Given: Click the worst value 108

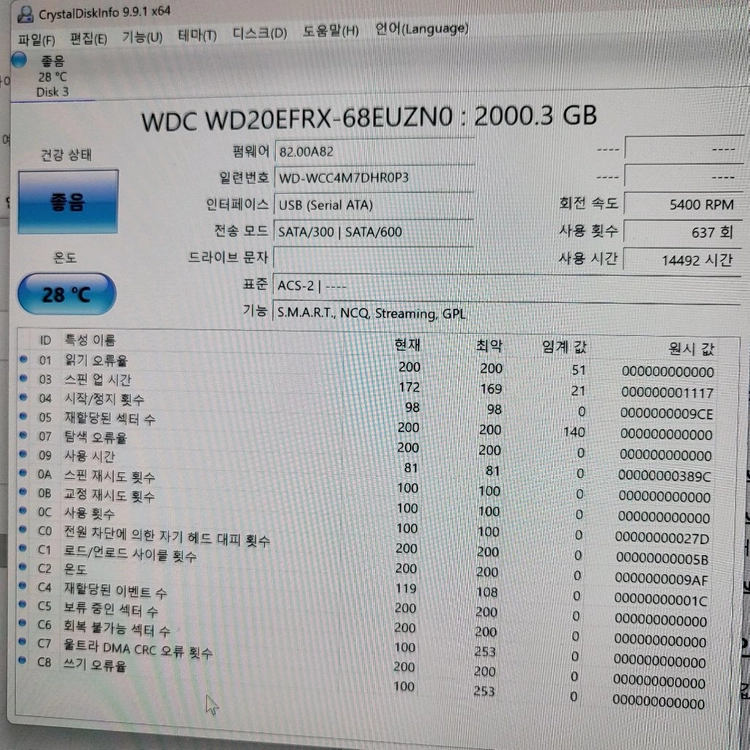Looking at the screenshot, I should (487, 592).
